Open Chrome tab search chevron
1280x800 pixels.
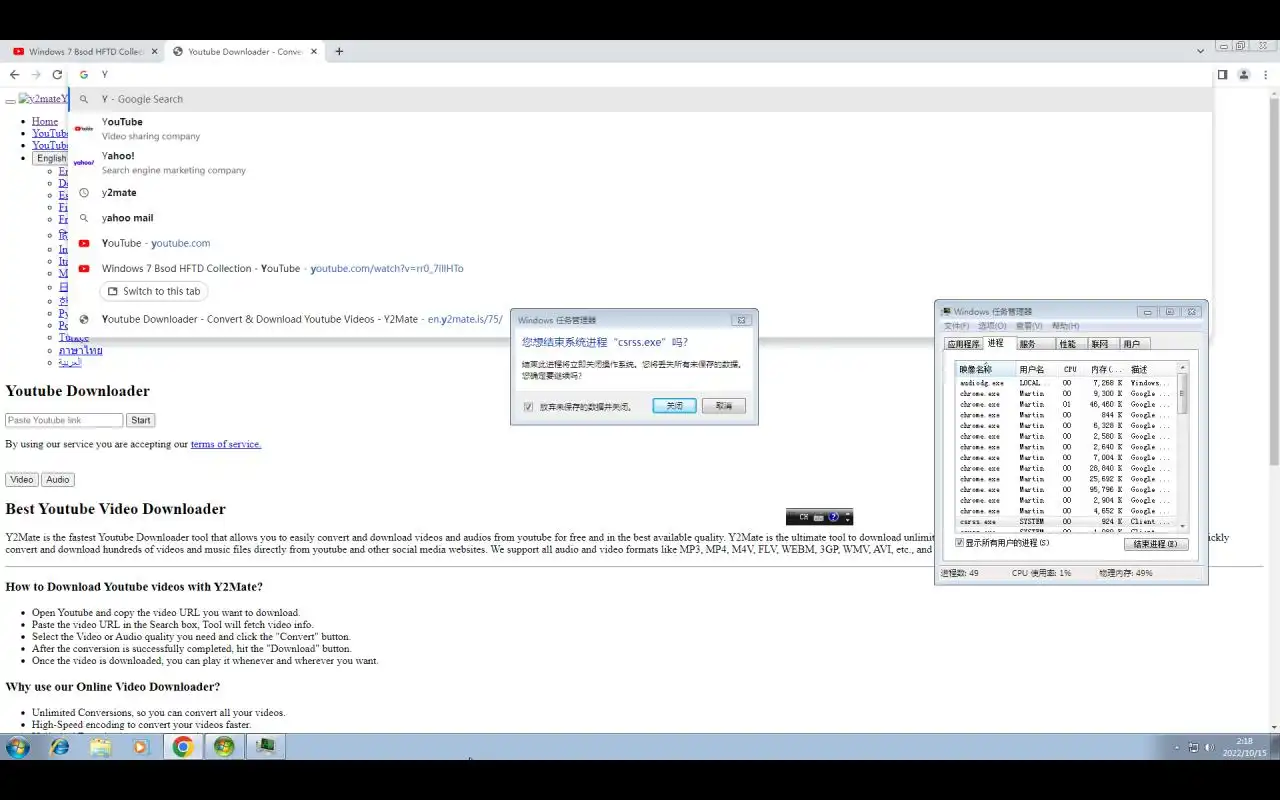pos(1200,51)
